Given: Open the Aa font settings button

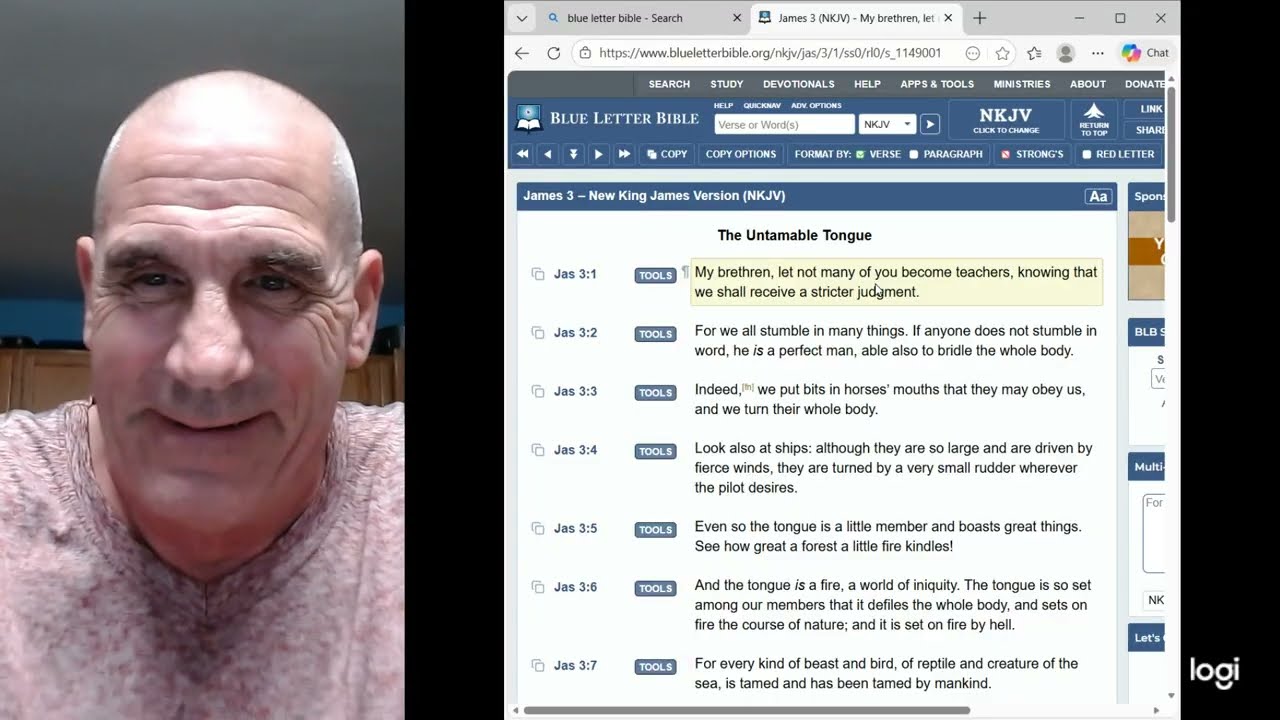Looking at the screenshot, I should 1098,196.
